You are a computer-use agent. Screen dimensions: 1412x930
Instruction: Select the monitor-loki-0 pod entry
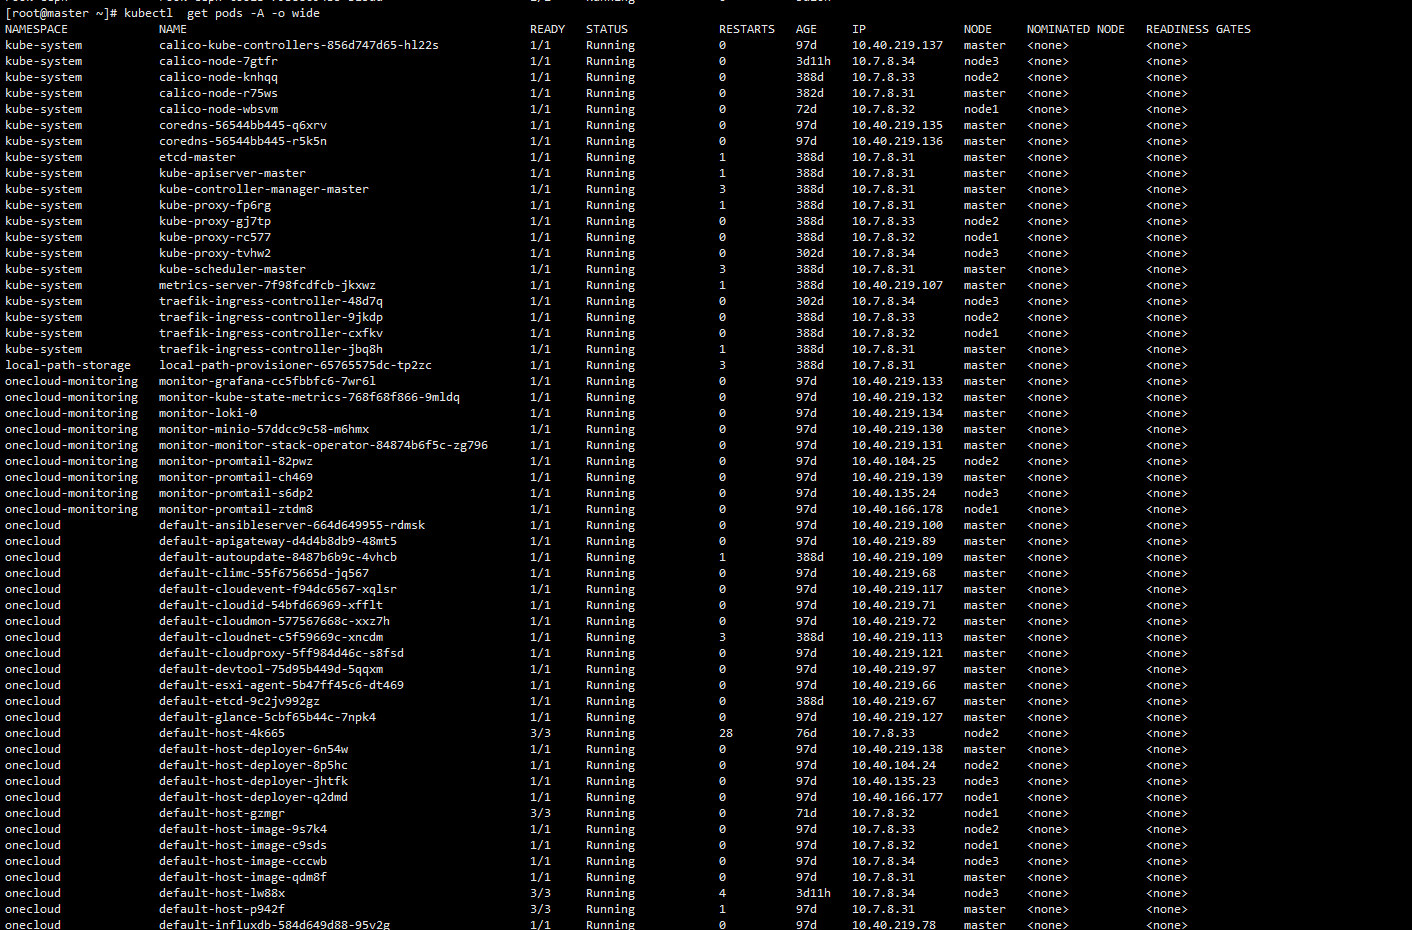point(210,412)
